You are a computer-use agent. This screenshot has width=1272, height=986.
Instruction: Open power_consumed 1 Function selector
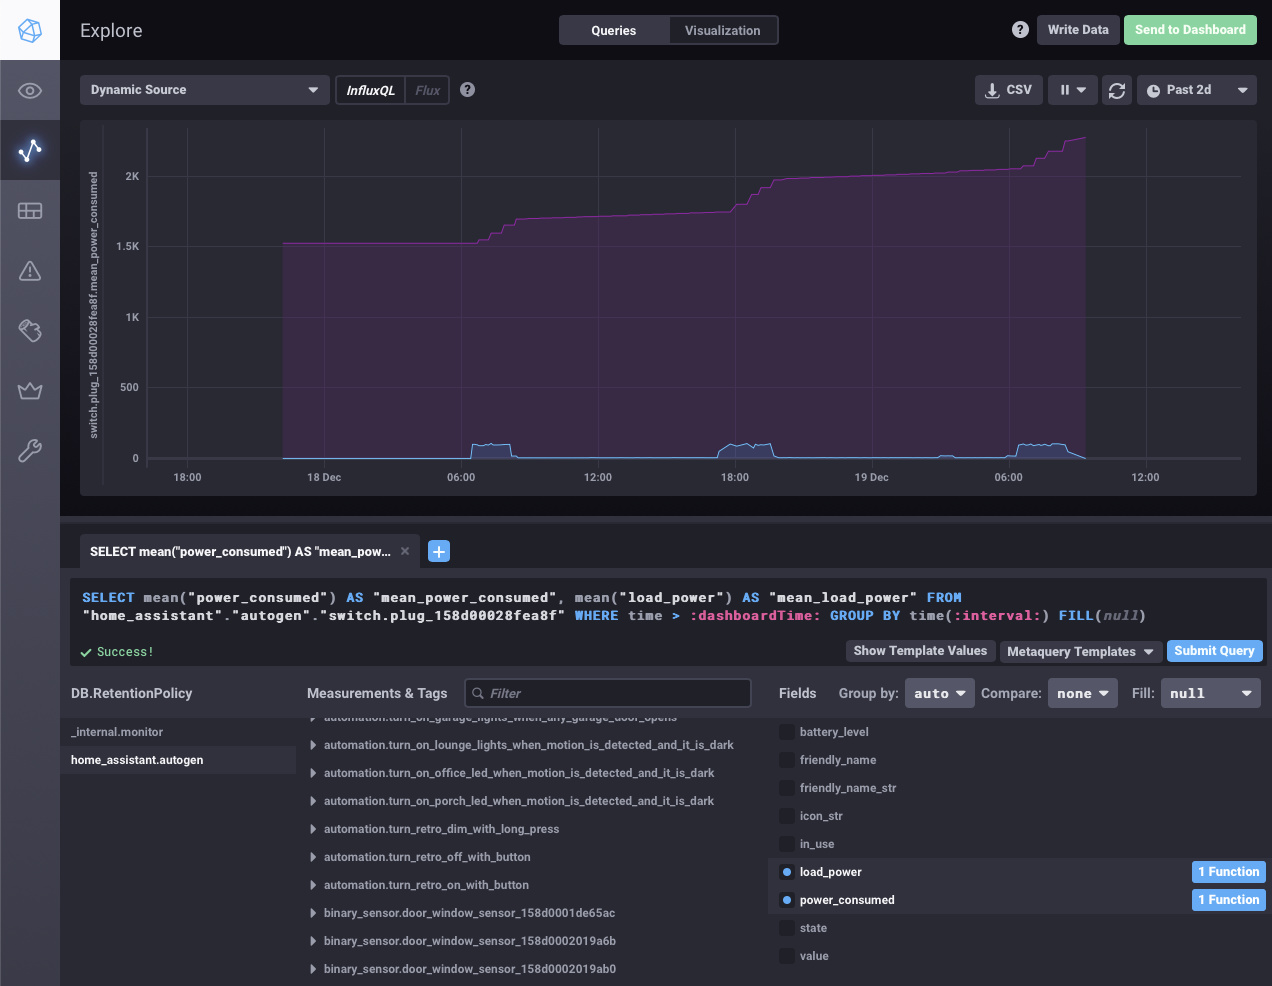[x=1229, y=900]
